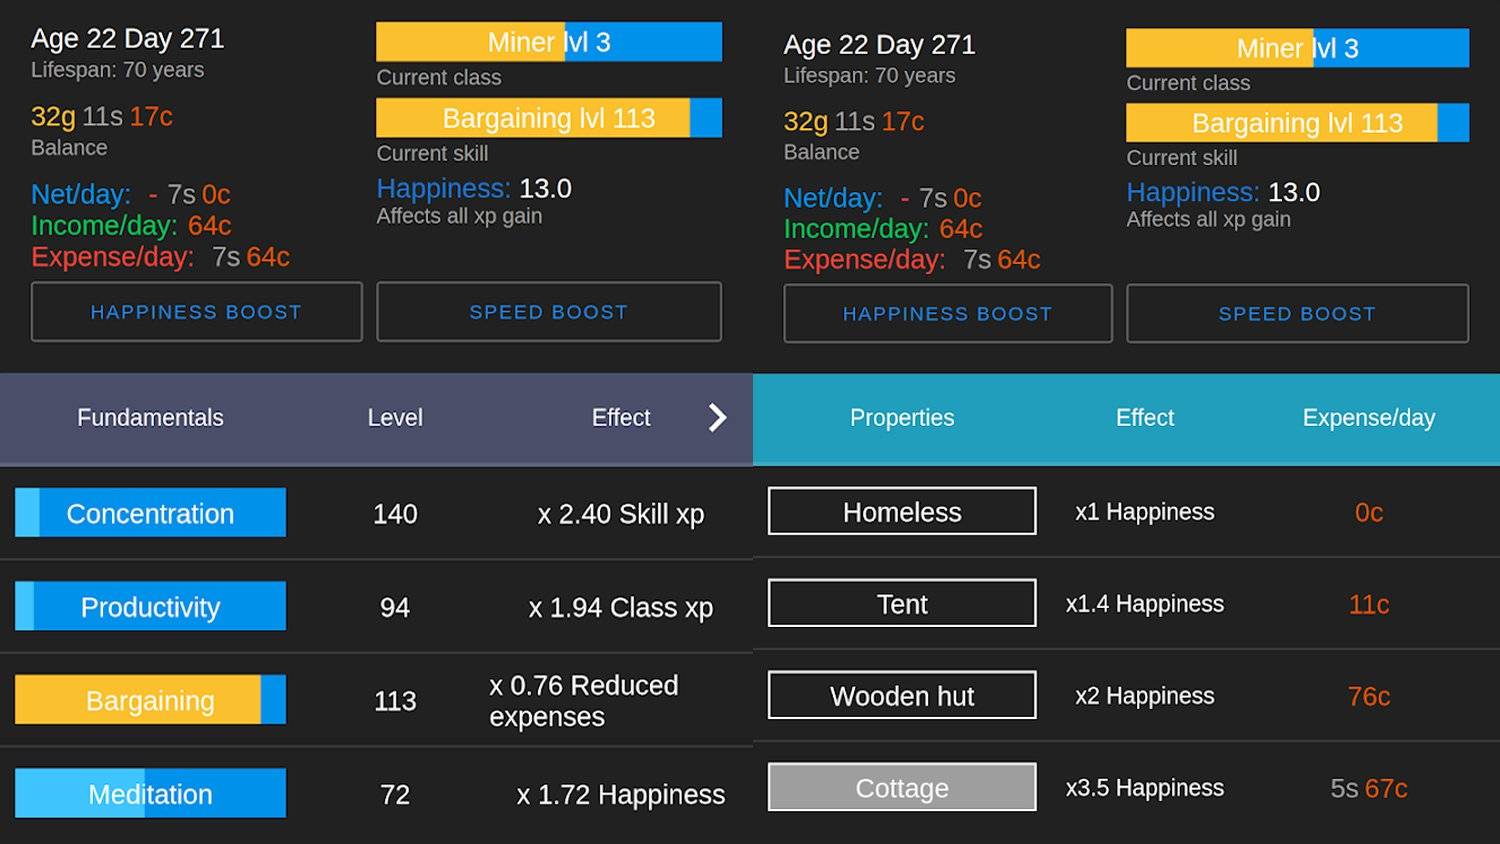Click Bargaining lvl 113 bar above Properties
Image resolution: width=1500 pixels, height=844 pixels.
pos(1297,123)
